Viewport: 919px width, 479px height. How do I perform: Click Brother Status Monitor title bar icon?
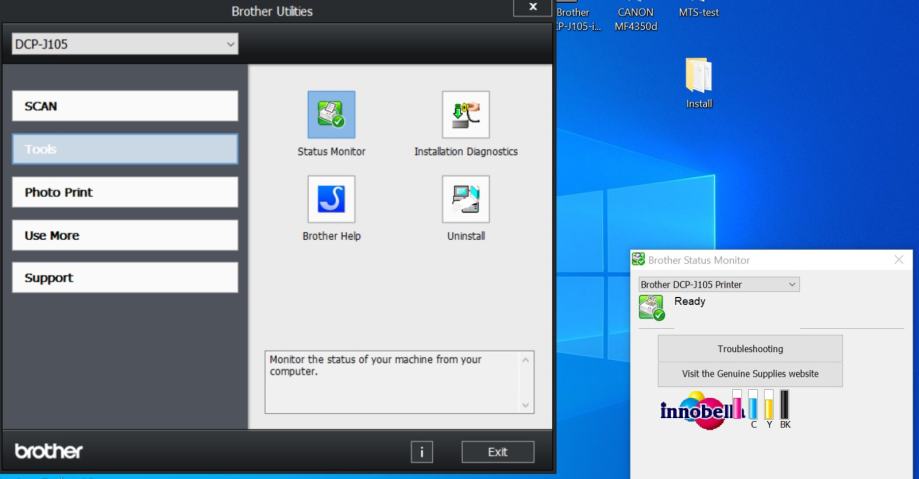pos(639,260)
